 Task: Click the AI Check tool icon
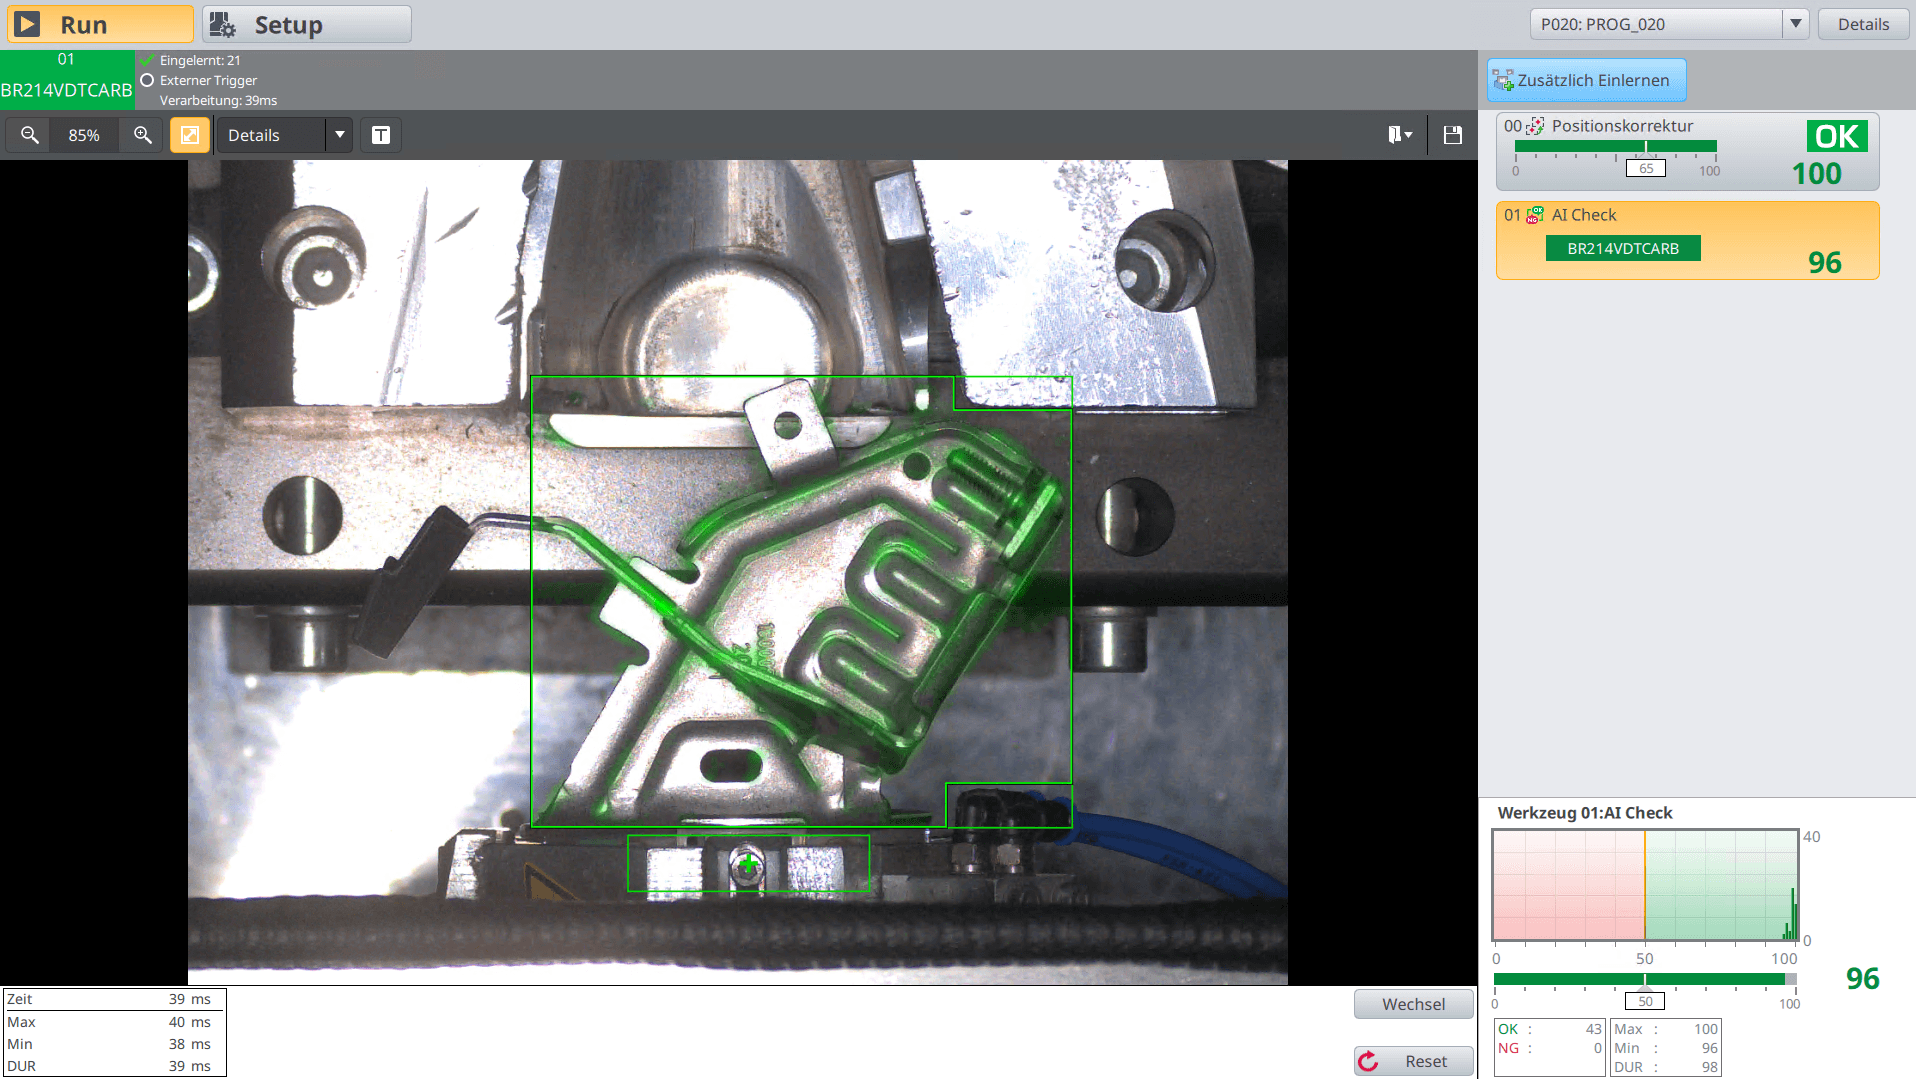pyautogui.click(x=1535, y=215)
